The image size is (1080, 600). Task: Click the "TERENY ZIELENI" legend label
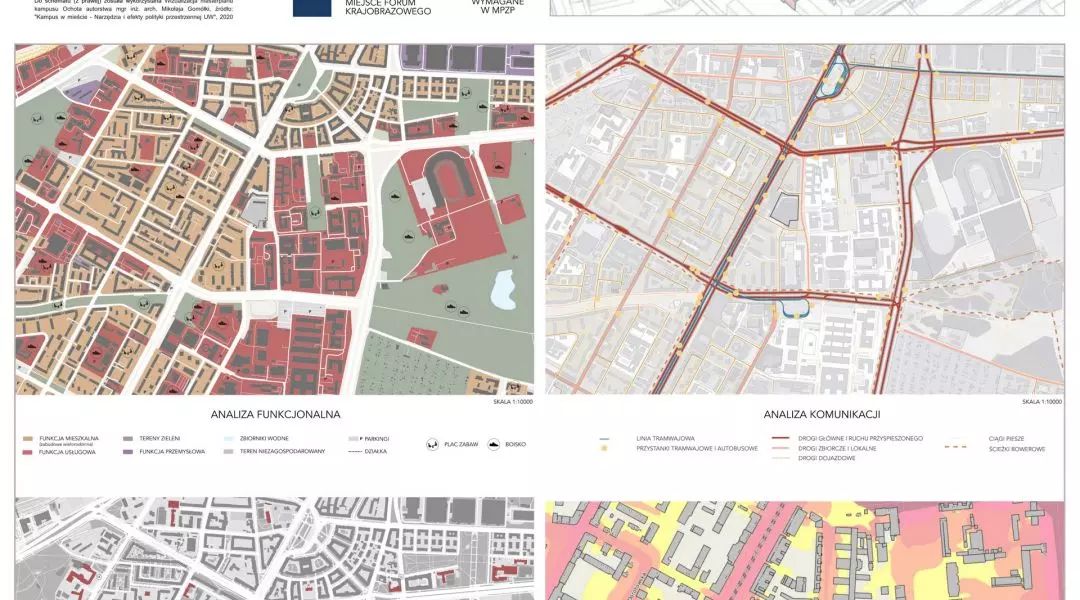coord(160,439)
